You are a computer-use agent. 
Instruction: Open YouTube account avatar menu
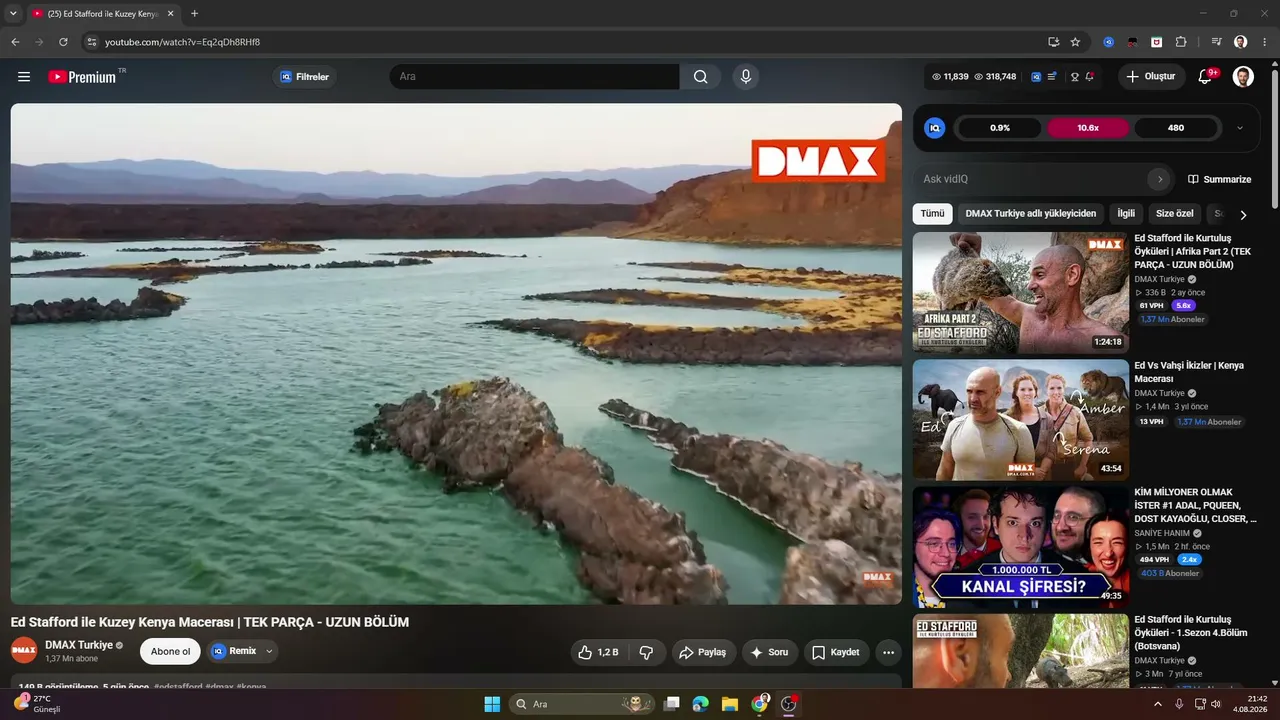[x=1243, y=77]
